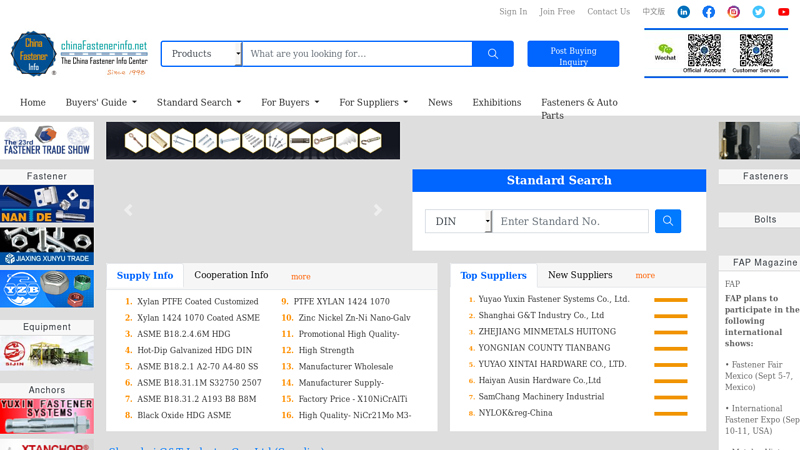Viewport: 800px width, 450px height.
Task: Open Haiyan Ausin Hardware Co. supplier
Action: [539, 380]
